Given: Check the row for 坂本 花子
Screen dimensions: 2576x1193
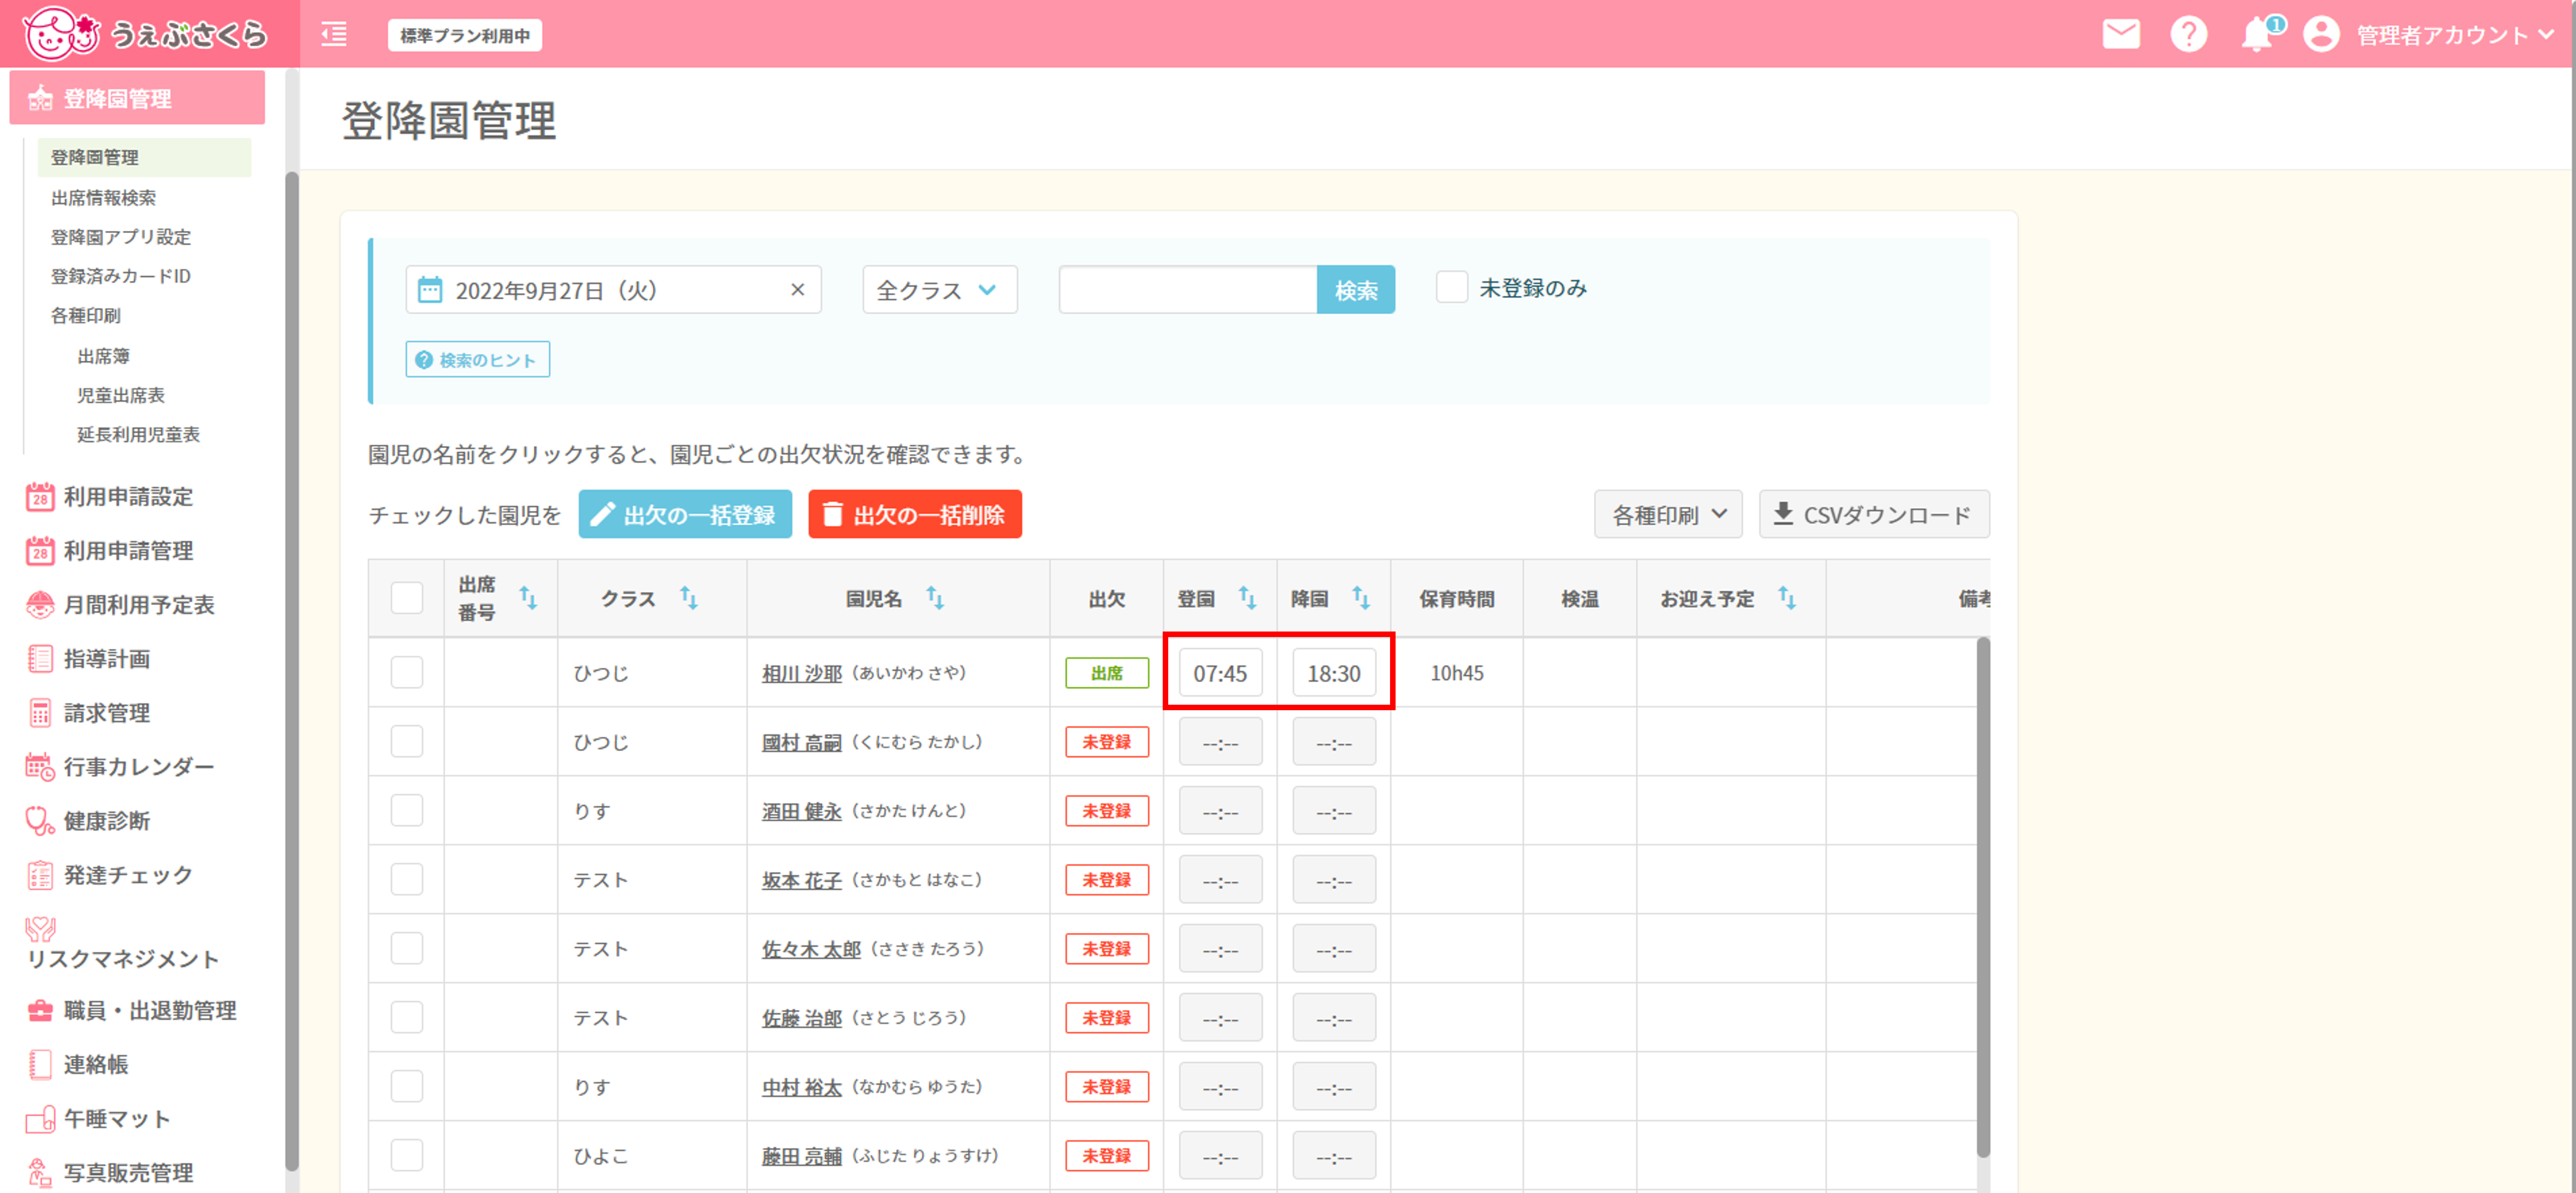Looking at the screenshot, I should pyautogui.click(x=407, y=879).
